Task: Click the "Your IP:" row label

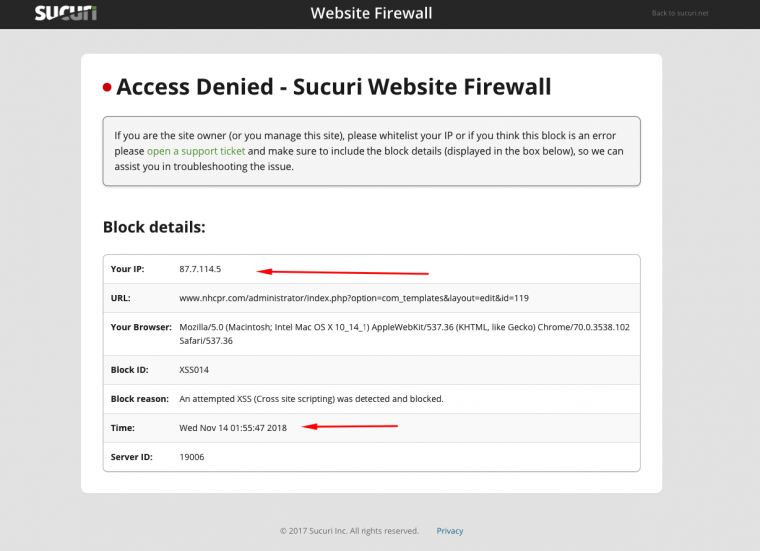Action: (127, 269)
